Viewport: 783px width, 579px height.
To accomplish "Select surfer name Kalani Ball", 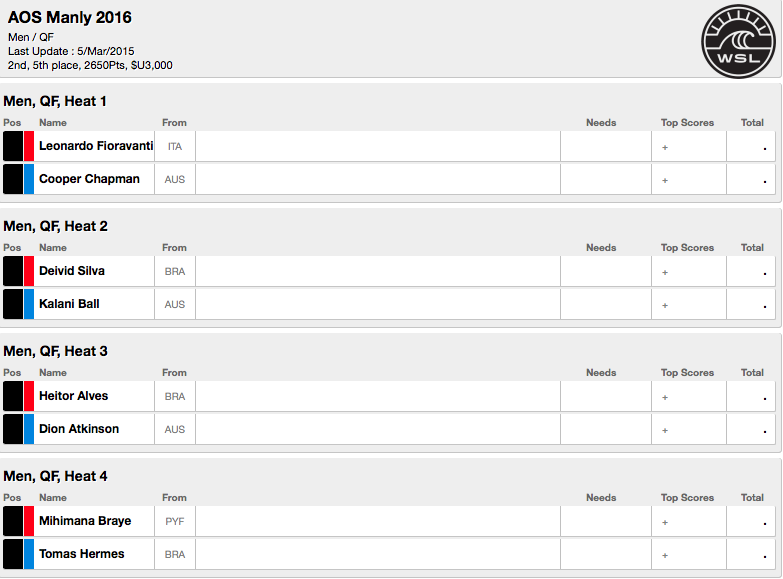I will (69, 304).
